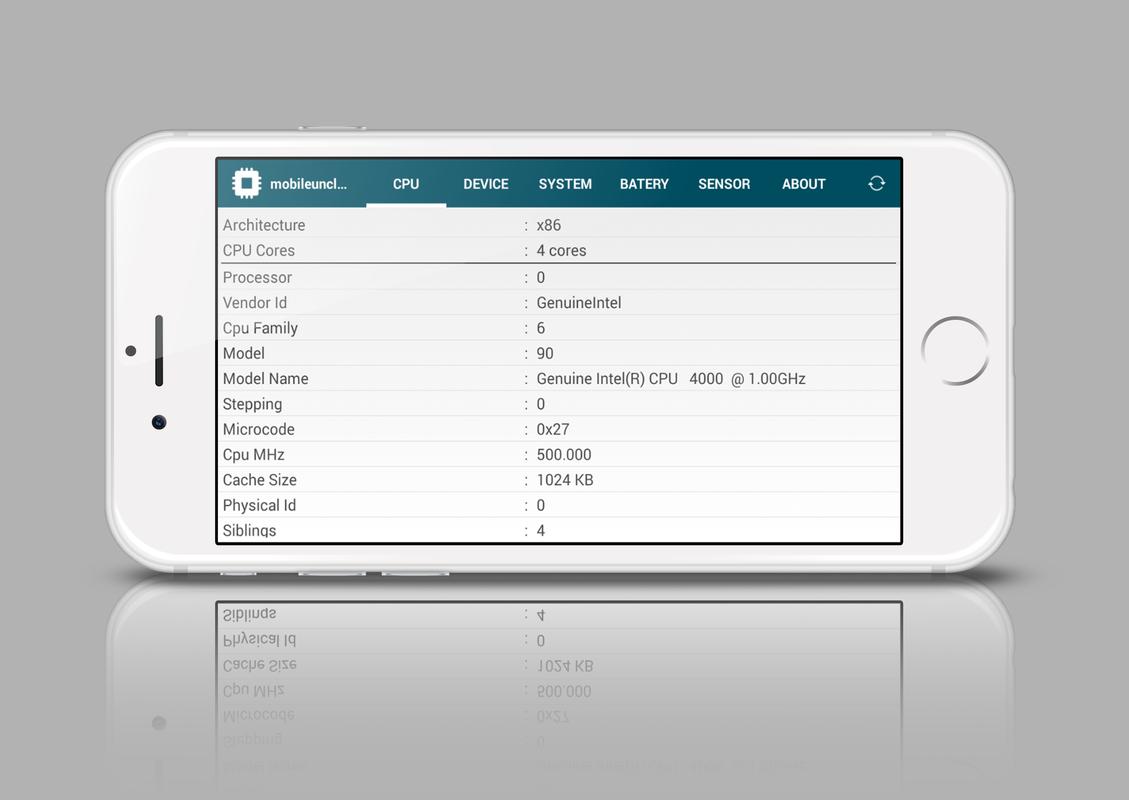Select the Siblings value 4
The image size is (1129, 800).
[x=541, y=531]
